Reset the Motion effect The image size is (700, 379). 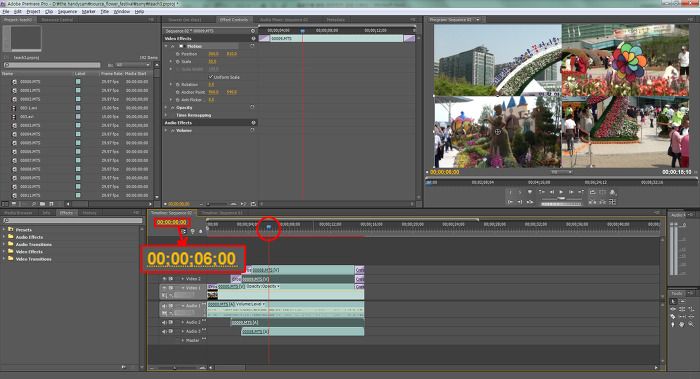[252, 46]
